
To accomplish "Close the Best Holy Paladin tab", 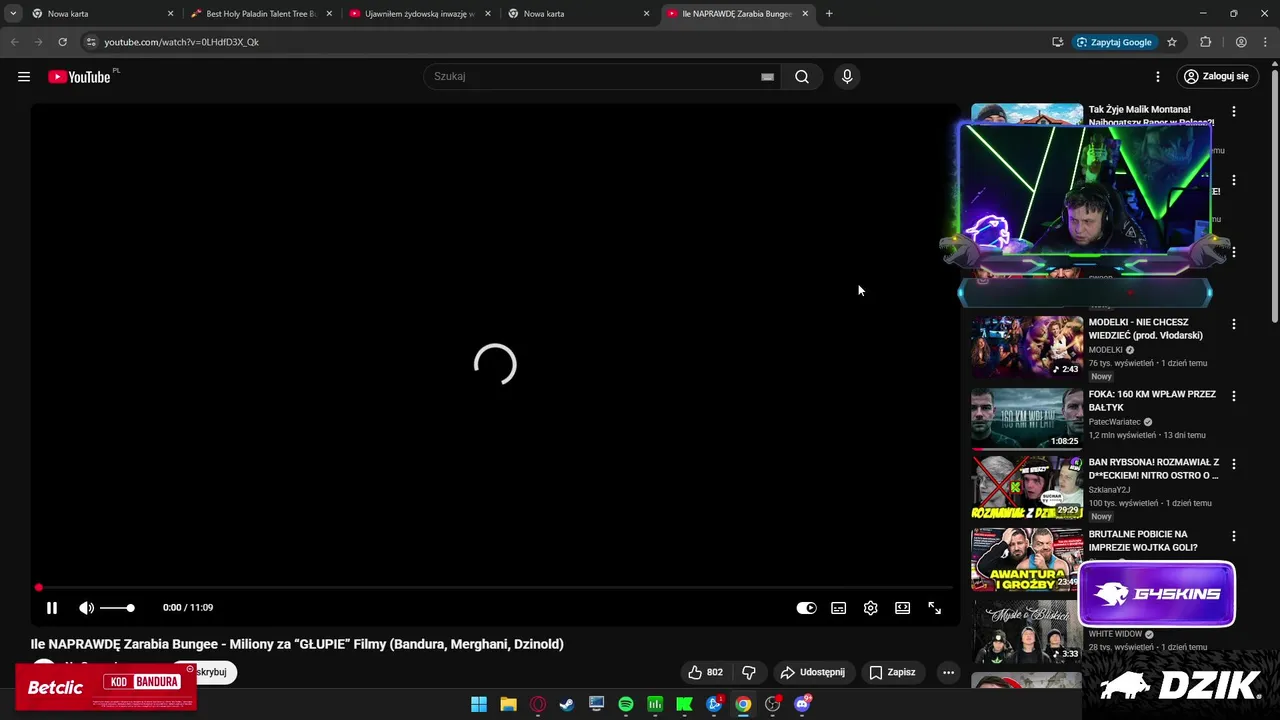I will click(x=329, y=14).
